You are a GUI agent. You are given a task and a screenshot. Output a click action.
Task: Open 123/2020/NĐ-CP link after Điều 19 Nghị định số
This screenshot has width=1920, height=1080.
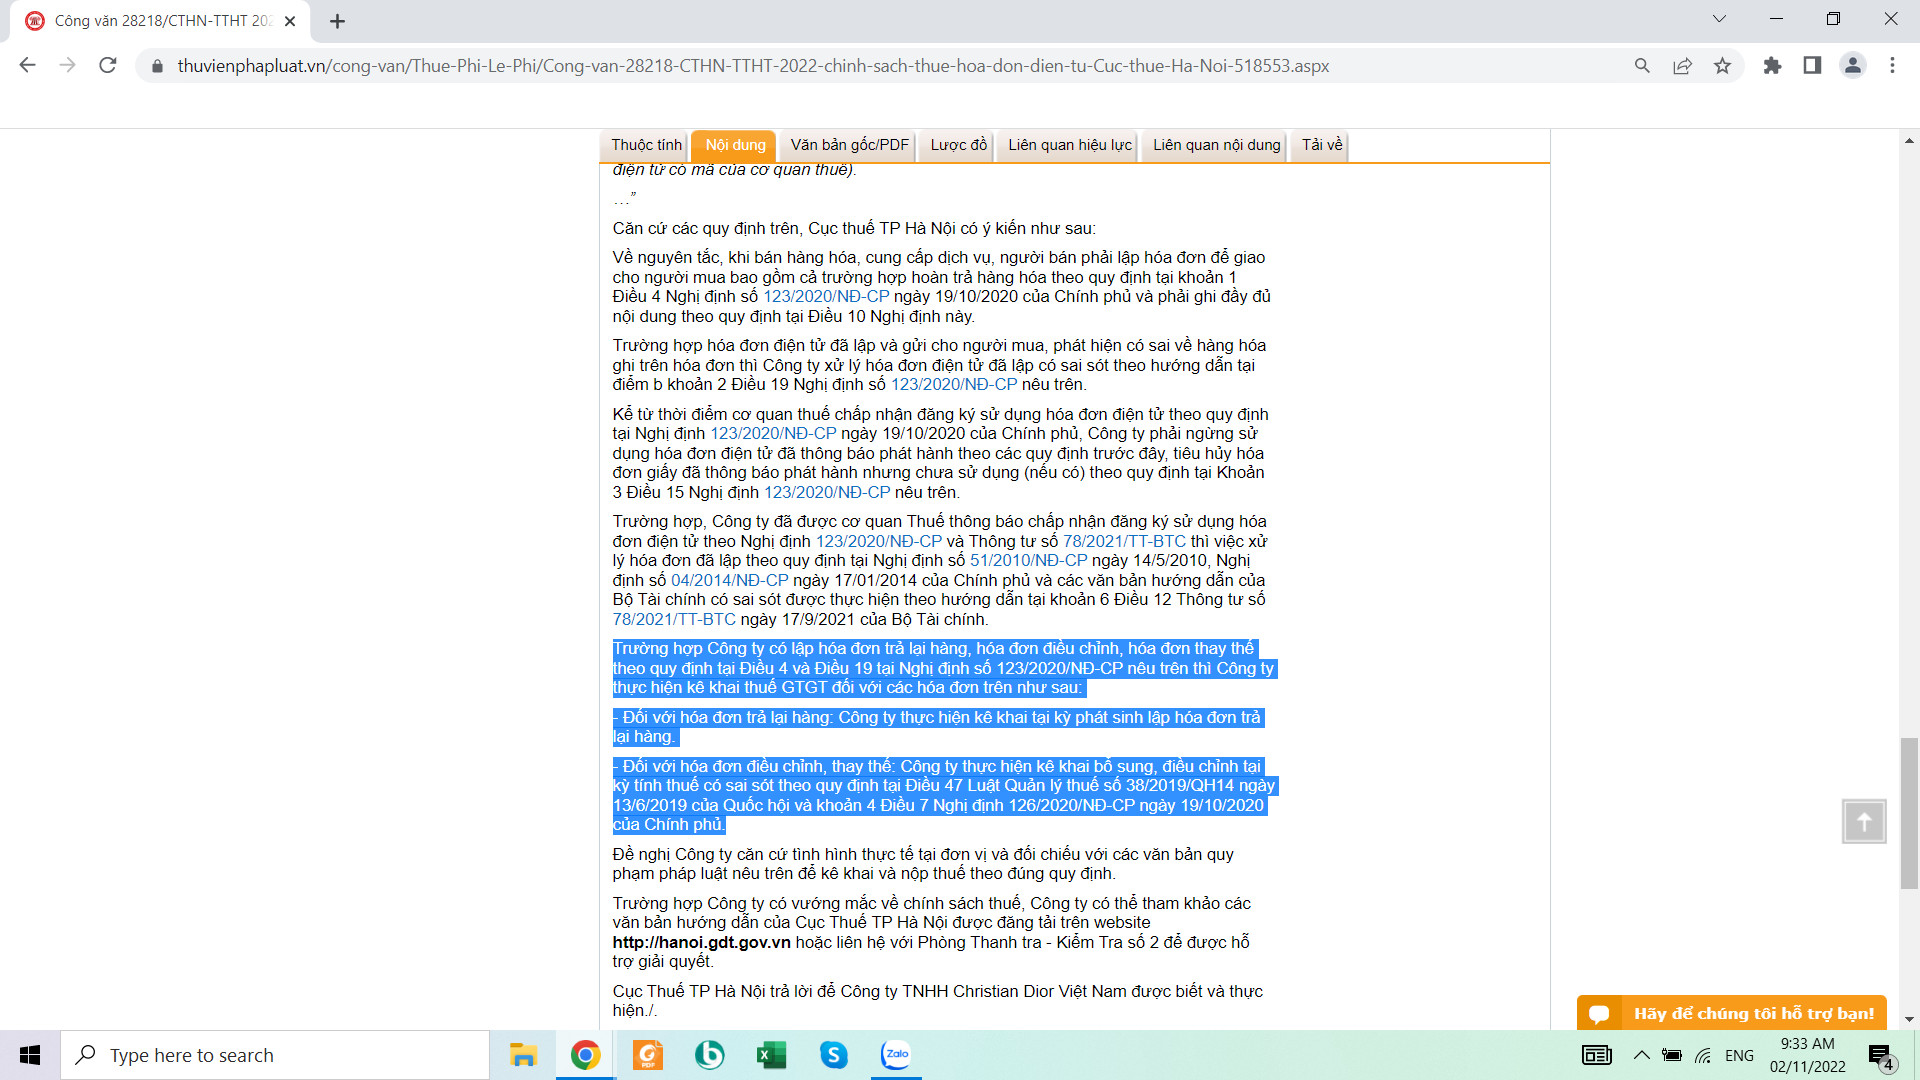tap(954, 385)
